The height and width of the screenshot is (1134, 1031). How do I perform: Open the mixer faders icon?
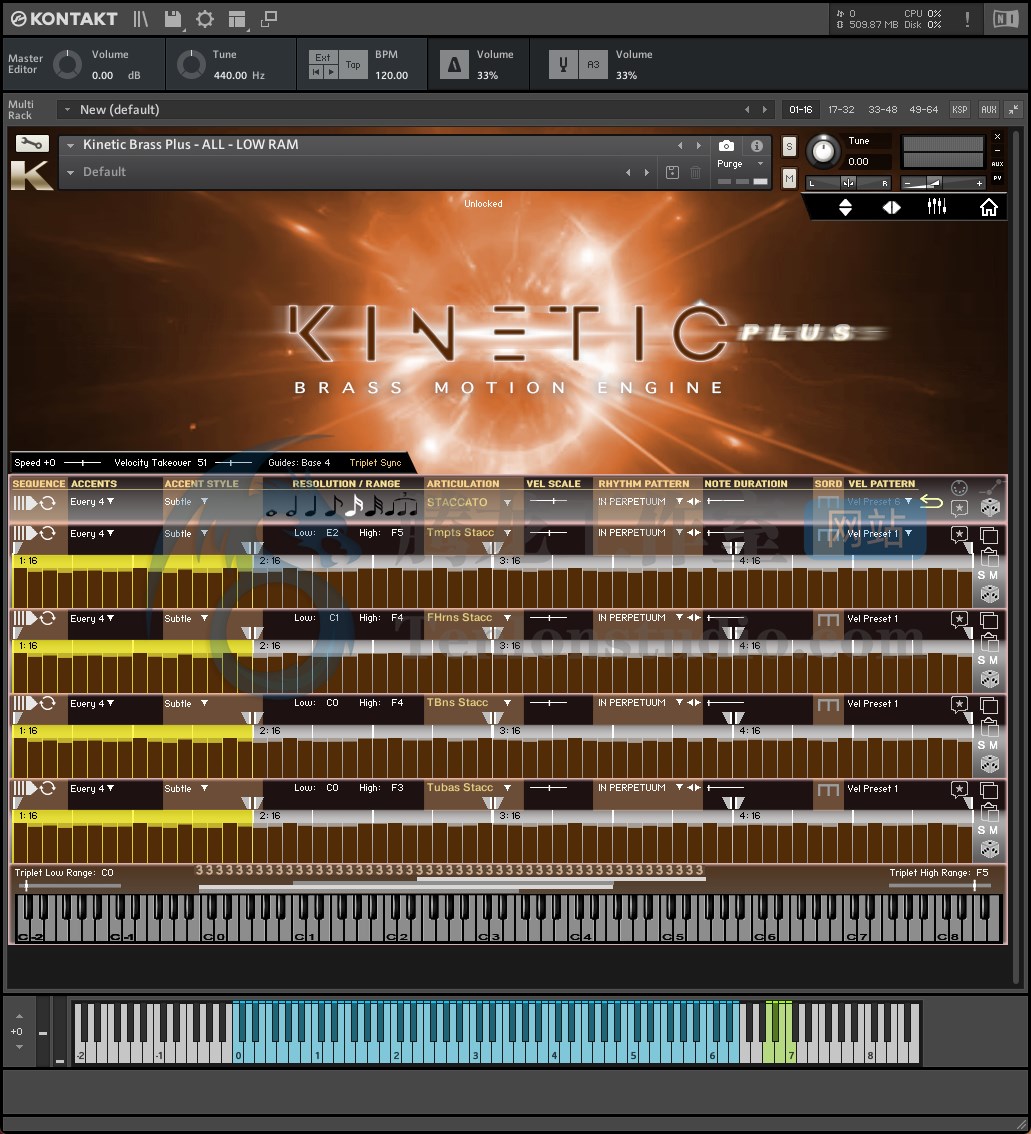(937, 207)
